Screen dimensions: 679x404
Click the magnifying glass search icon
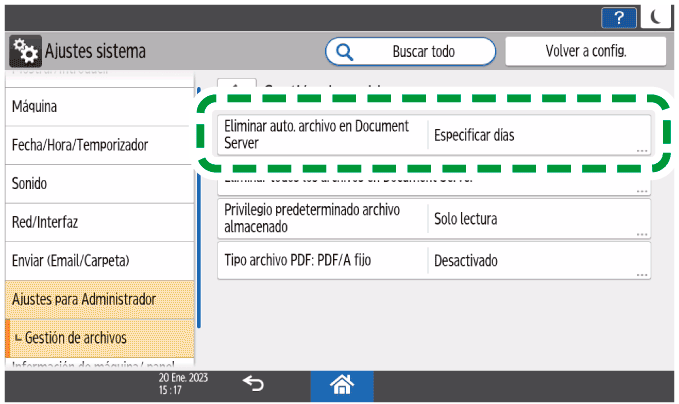(x=344, y=50)
